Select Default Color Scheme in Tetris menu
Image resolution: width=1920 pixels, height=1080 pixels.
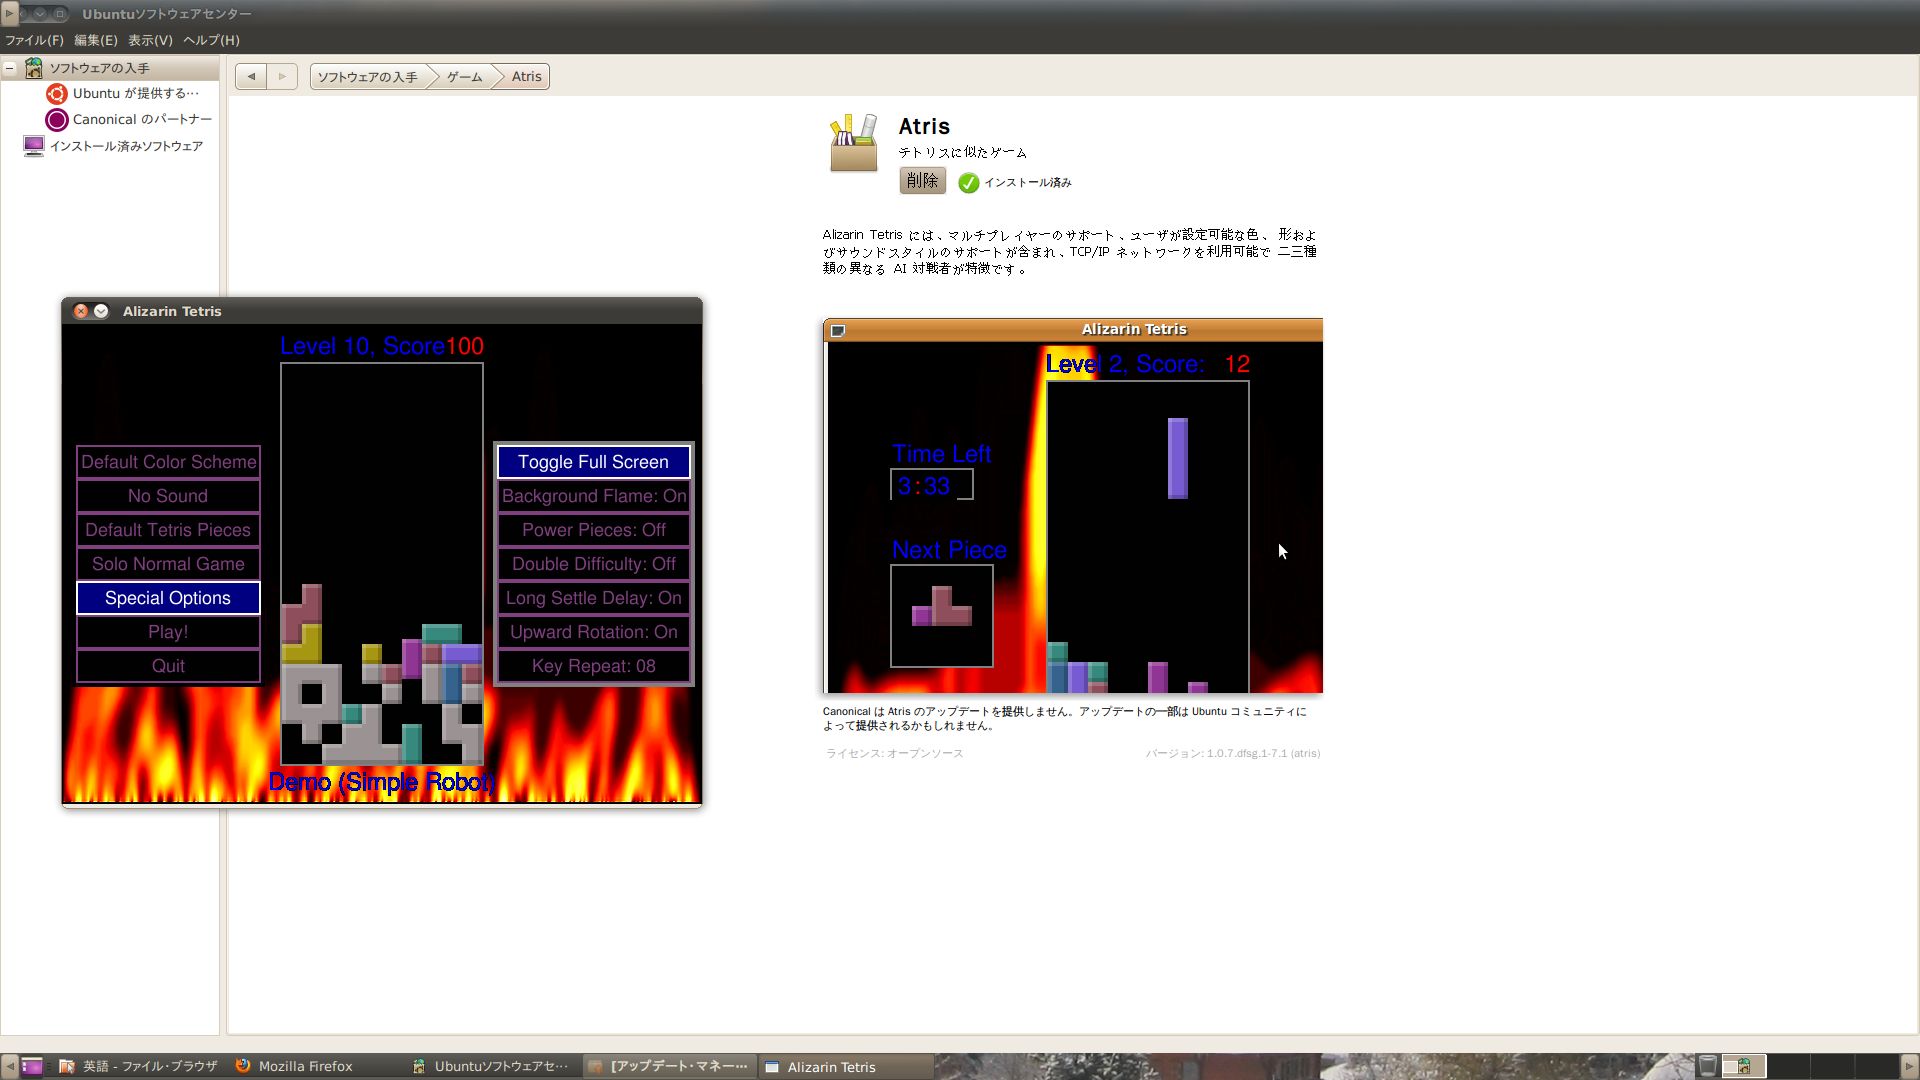[x=168, y=462]
